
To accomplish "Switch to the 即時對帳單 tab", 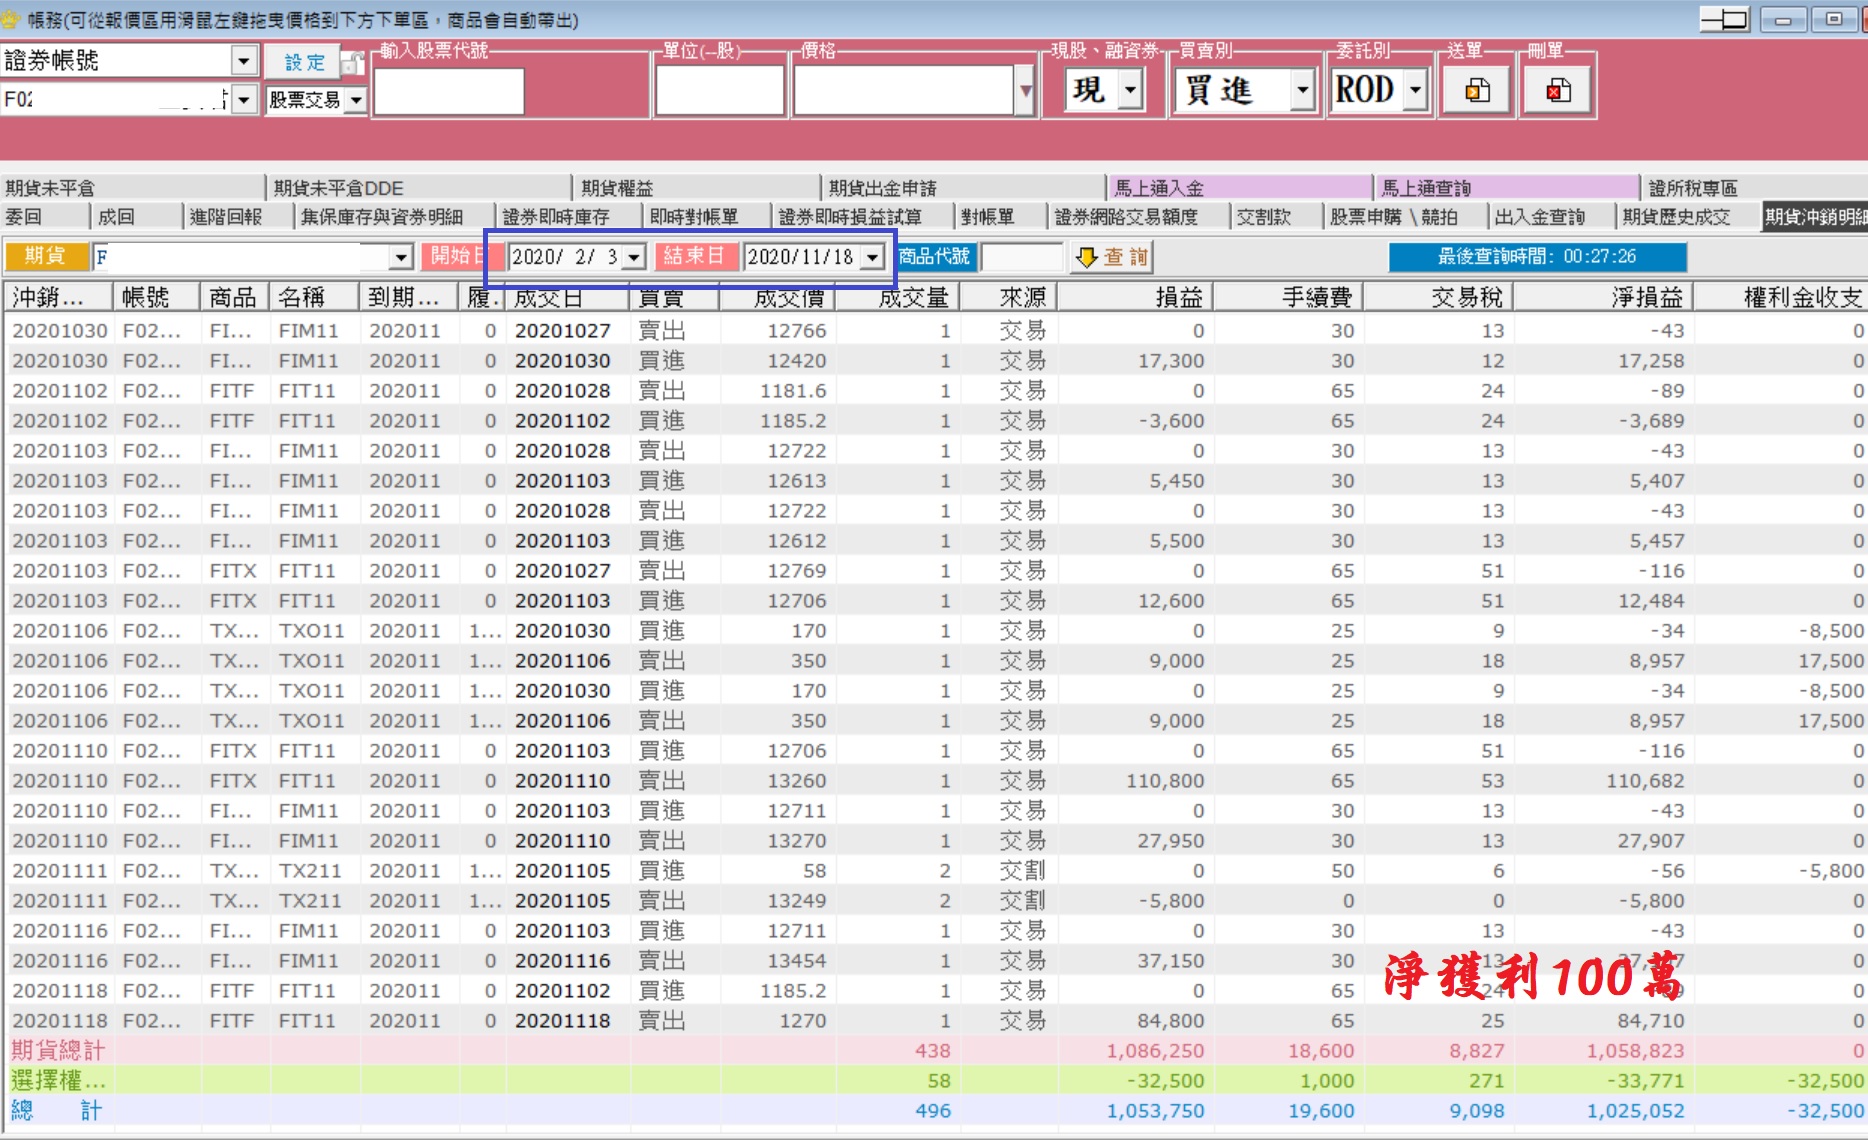I will coord(694,217).
